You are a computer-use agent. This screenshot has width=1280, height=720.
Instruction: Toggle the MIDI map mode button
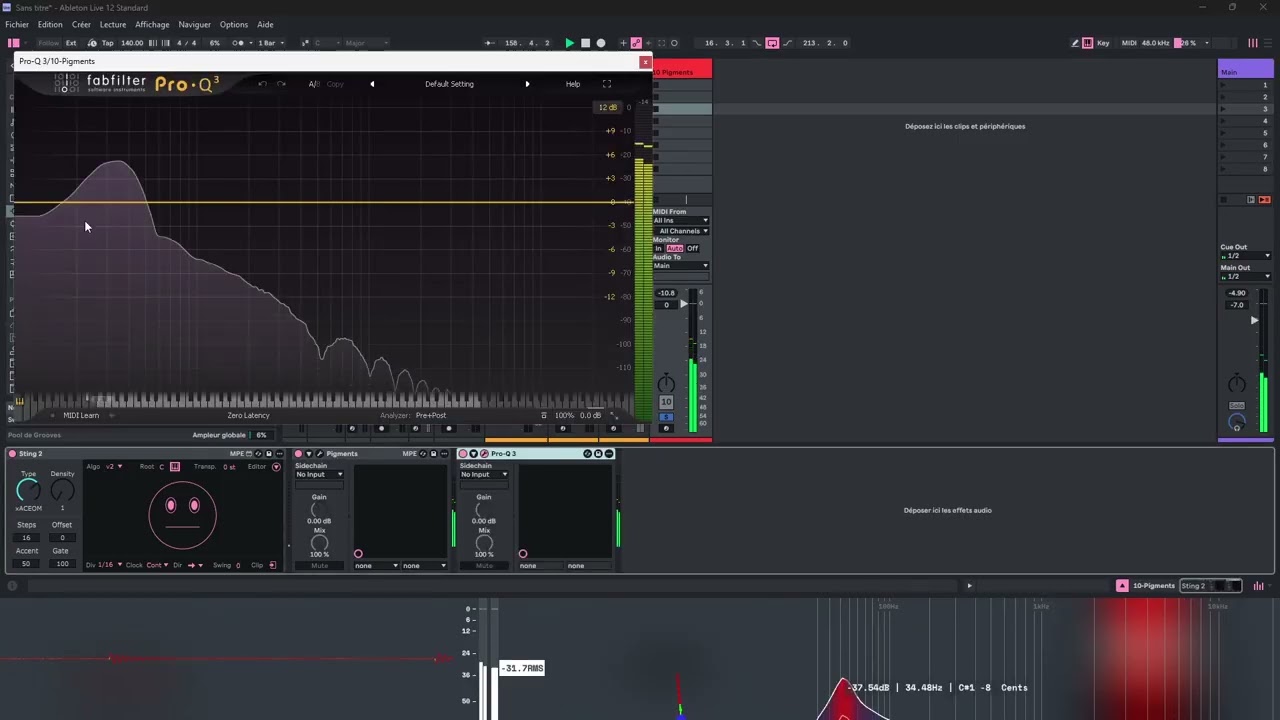click(1129, 43)
